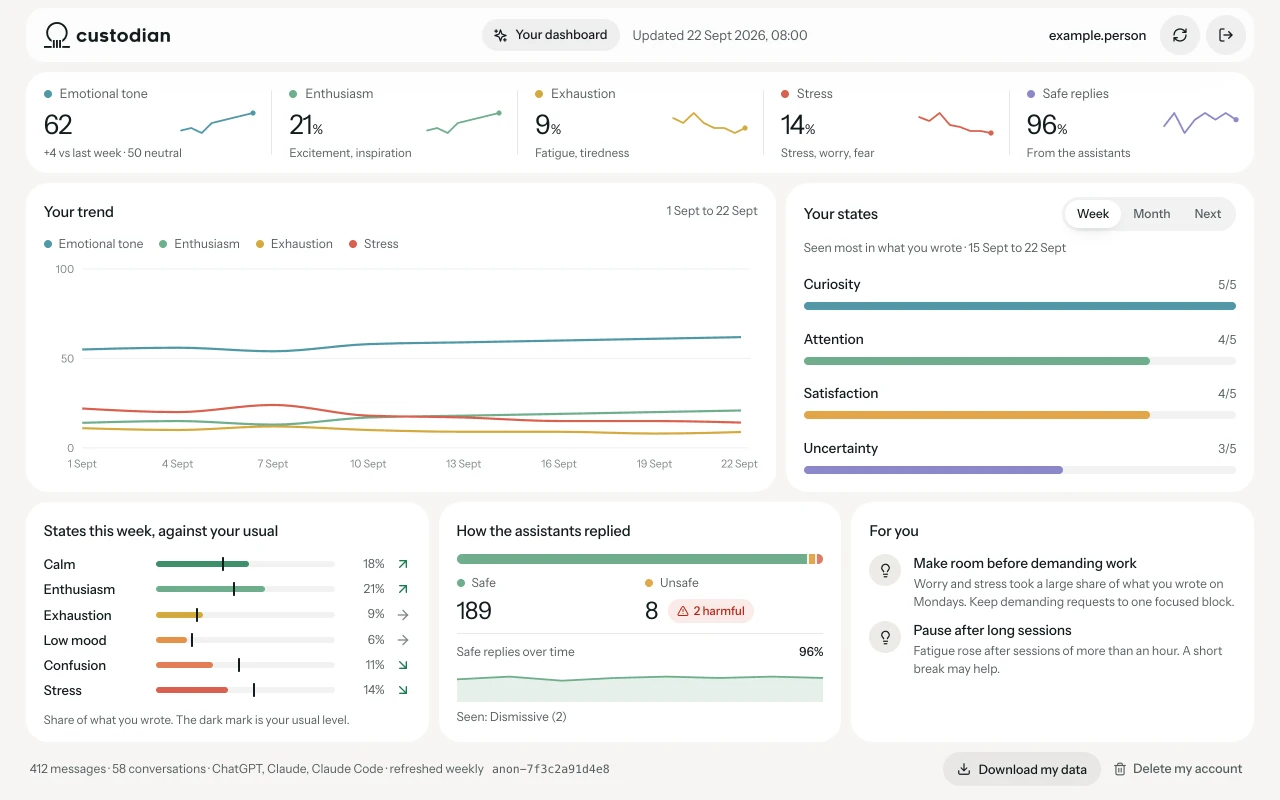
Task: Click the Safe replies purple sparkline
Action: [1200, 121]
